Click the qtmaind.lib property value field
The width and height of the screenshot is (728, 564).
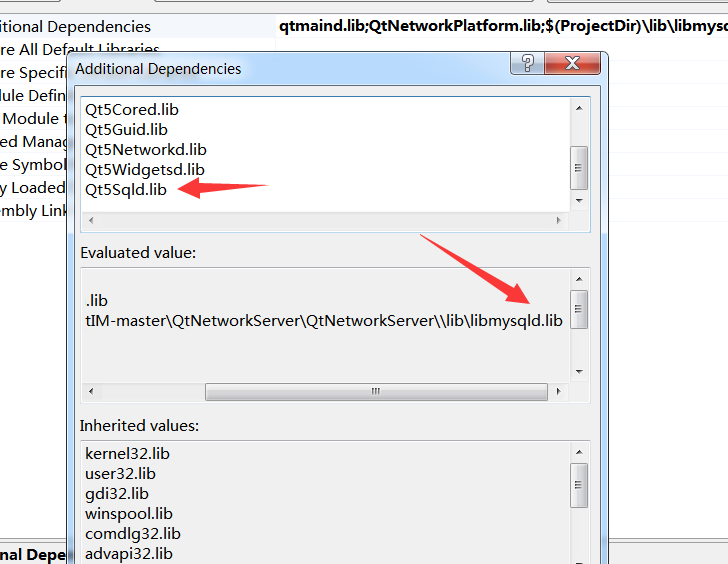503,26
